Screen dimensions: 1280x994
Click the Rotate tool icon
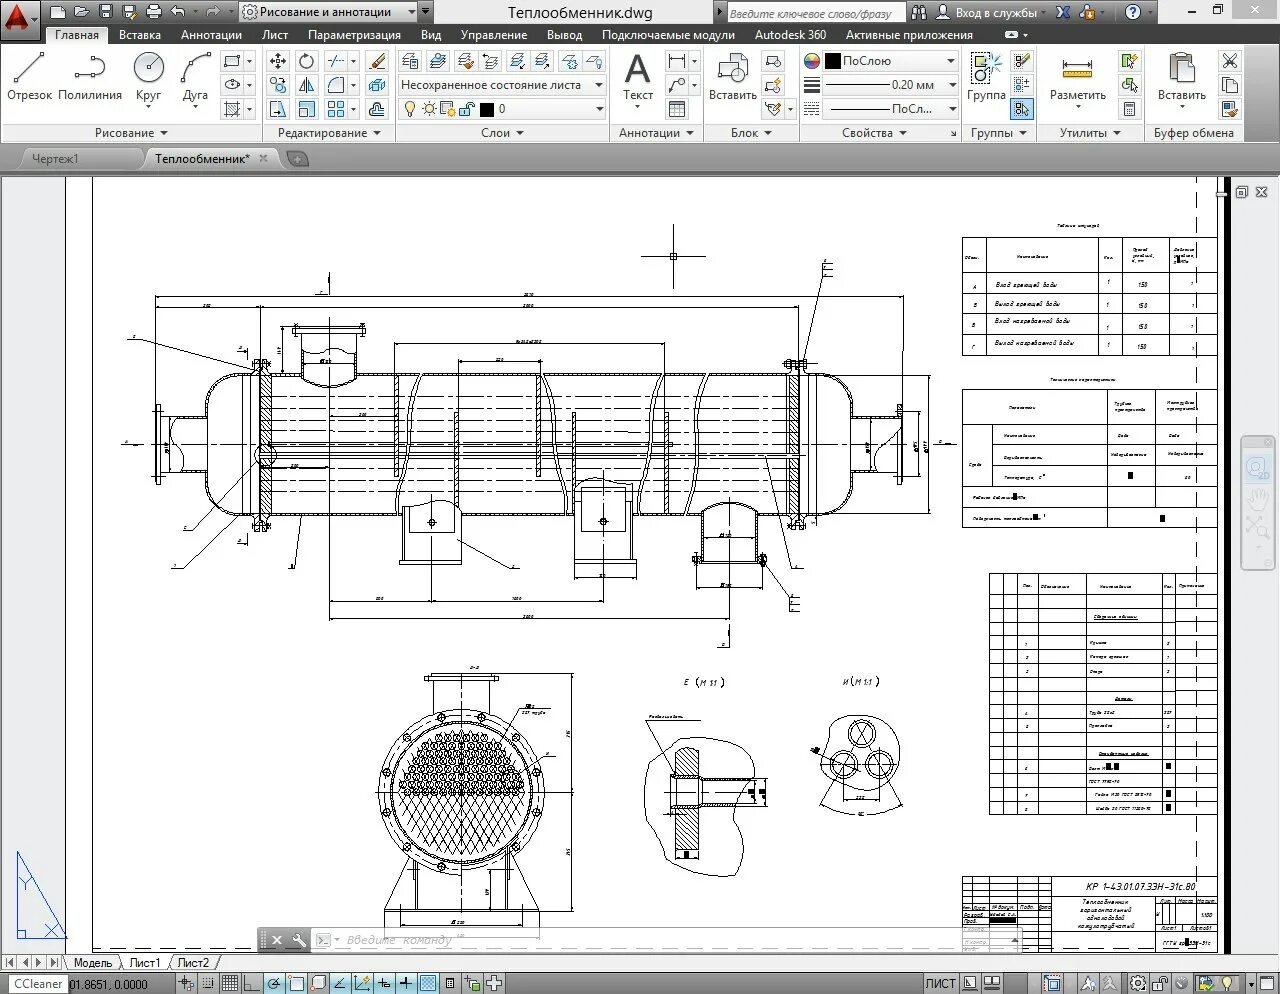click(307, 61)
